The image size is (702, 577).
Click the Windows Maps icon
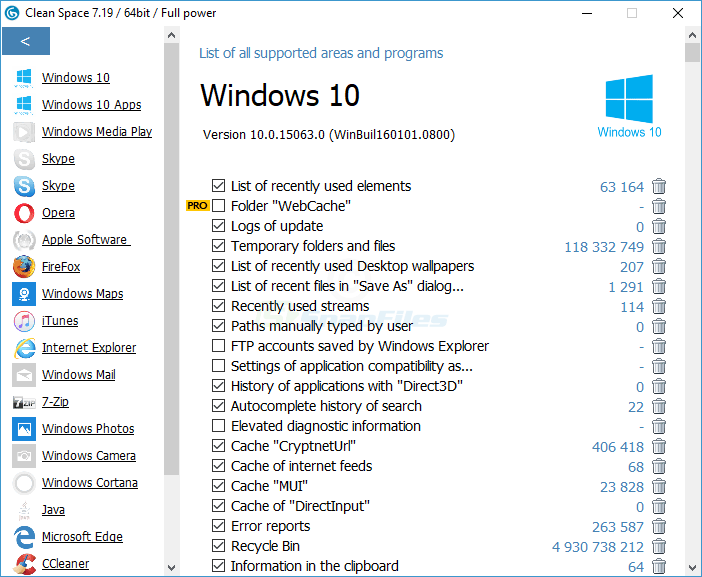pyautogui.click(x=24, y=294)
